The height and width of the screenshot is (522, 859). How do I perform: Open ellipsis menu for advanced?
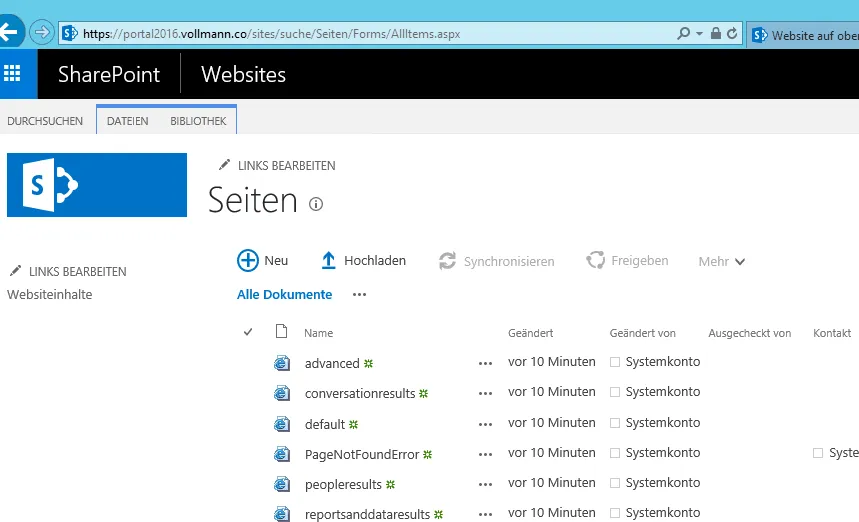[485, 363]
